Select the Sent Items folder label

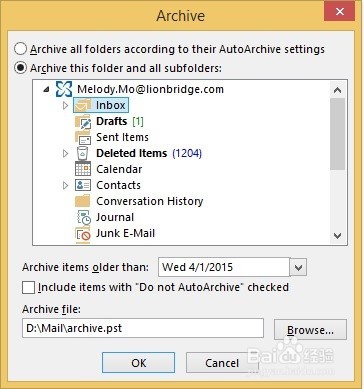click(x=122, y=137)
